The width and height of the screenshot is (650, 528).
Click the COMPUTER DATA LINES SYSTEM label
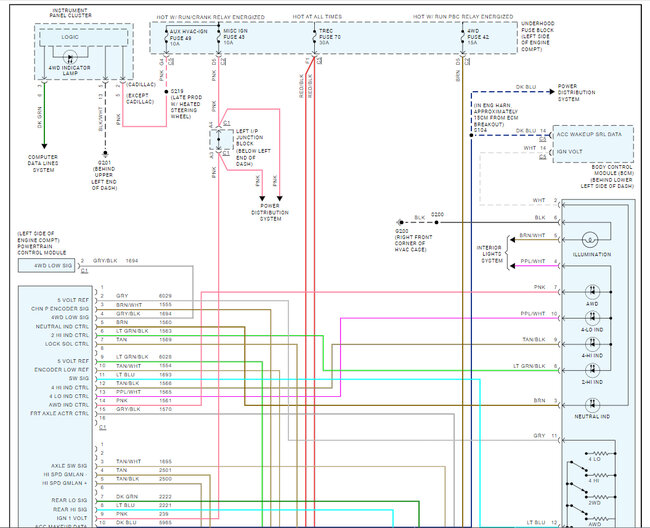(x=43, y=163)
